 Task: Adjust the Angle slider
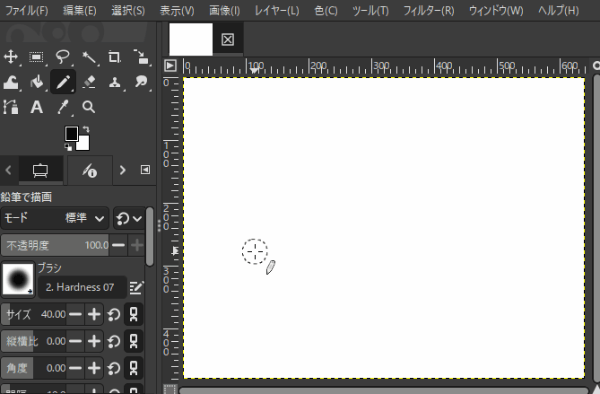pyautogui.click(x=34, y=368)
